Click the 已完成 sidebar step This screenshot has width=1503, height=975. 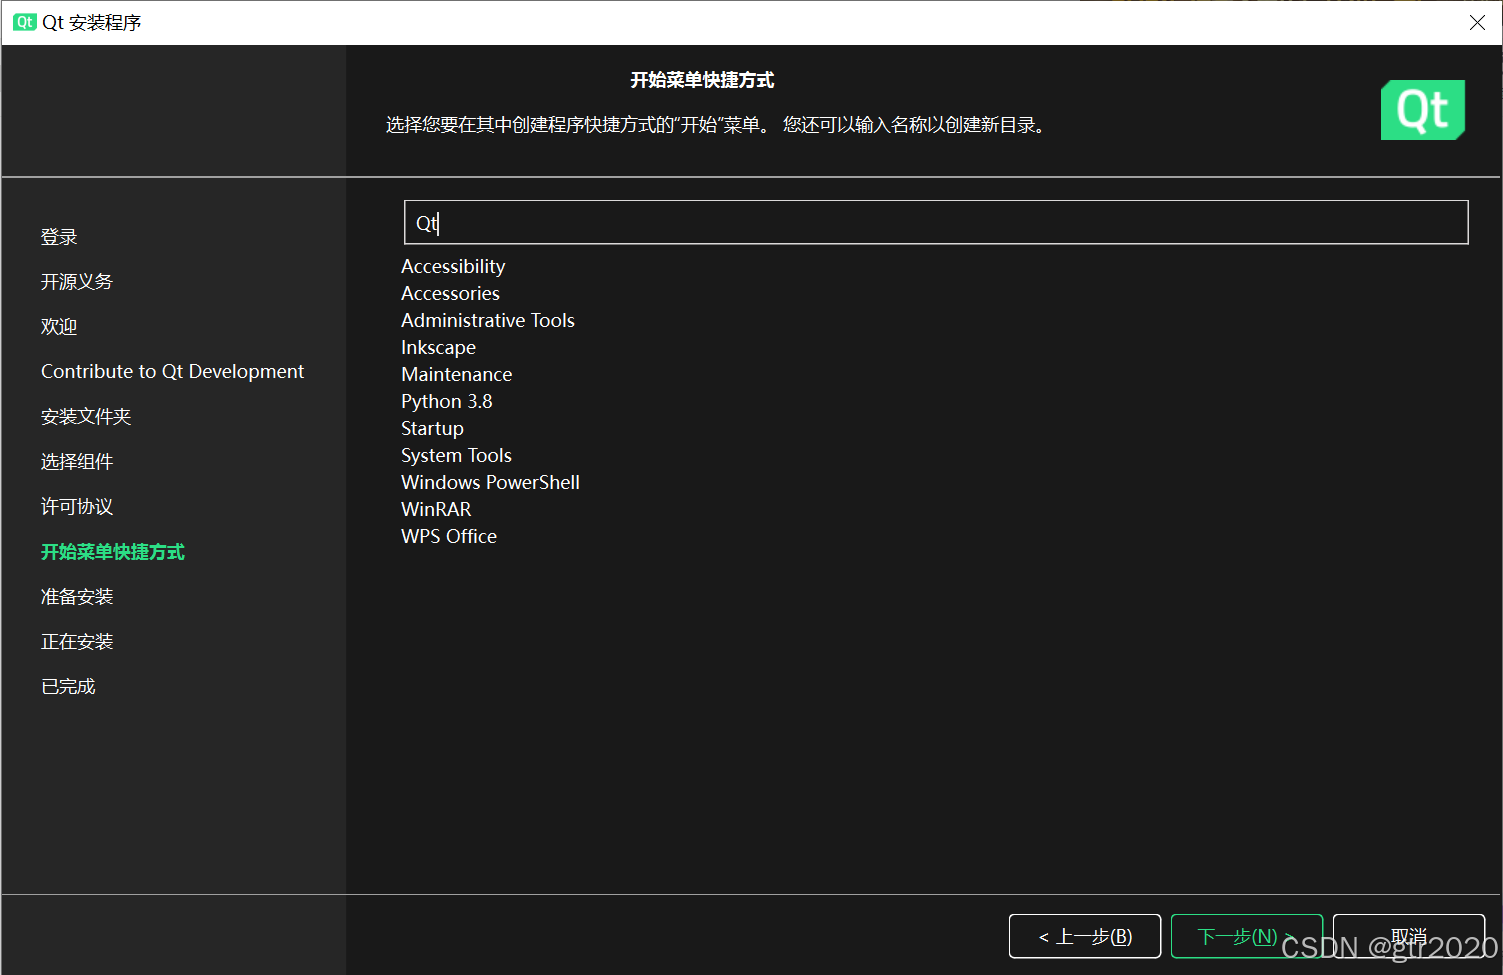pyautogui.click(x=68, y=686)
